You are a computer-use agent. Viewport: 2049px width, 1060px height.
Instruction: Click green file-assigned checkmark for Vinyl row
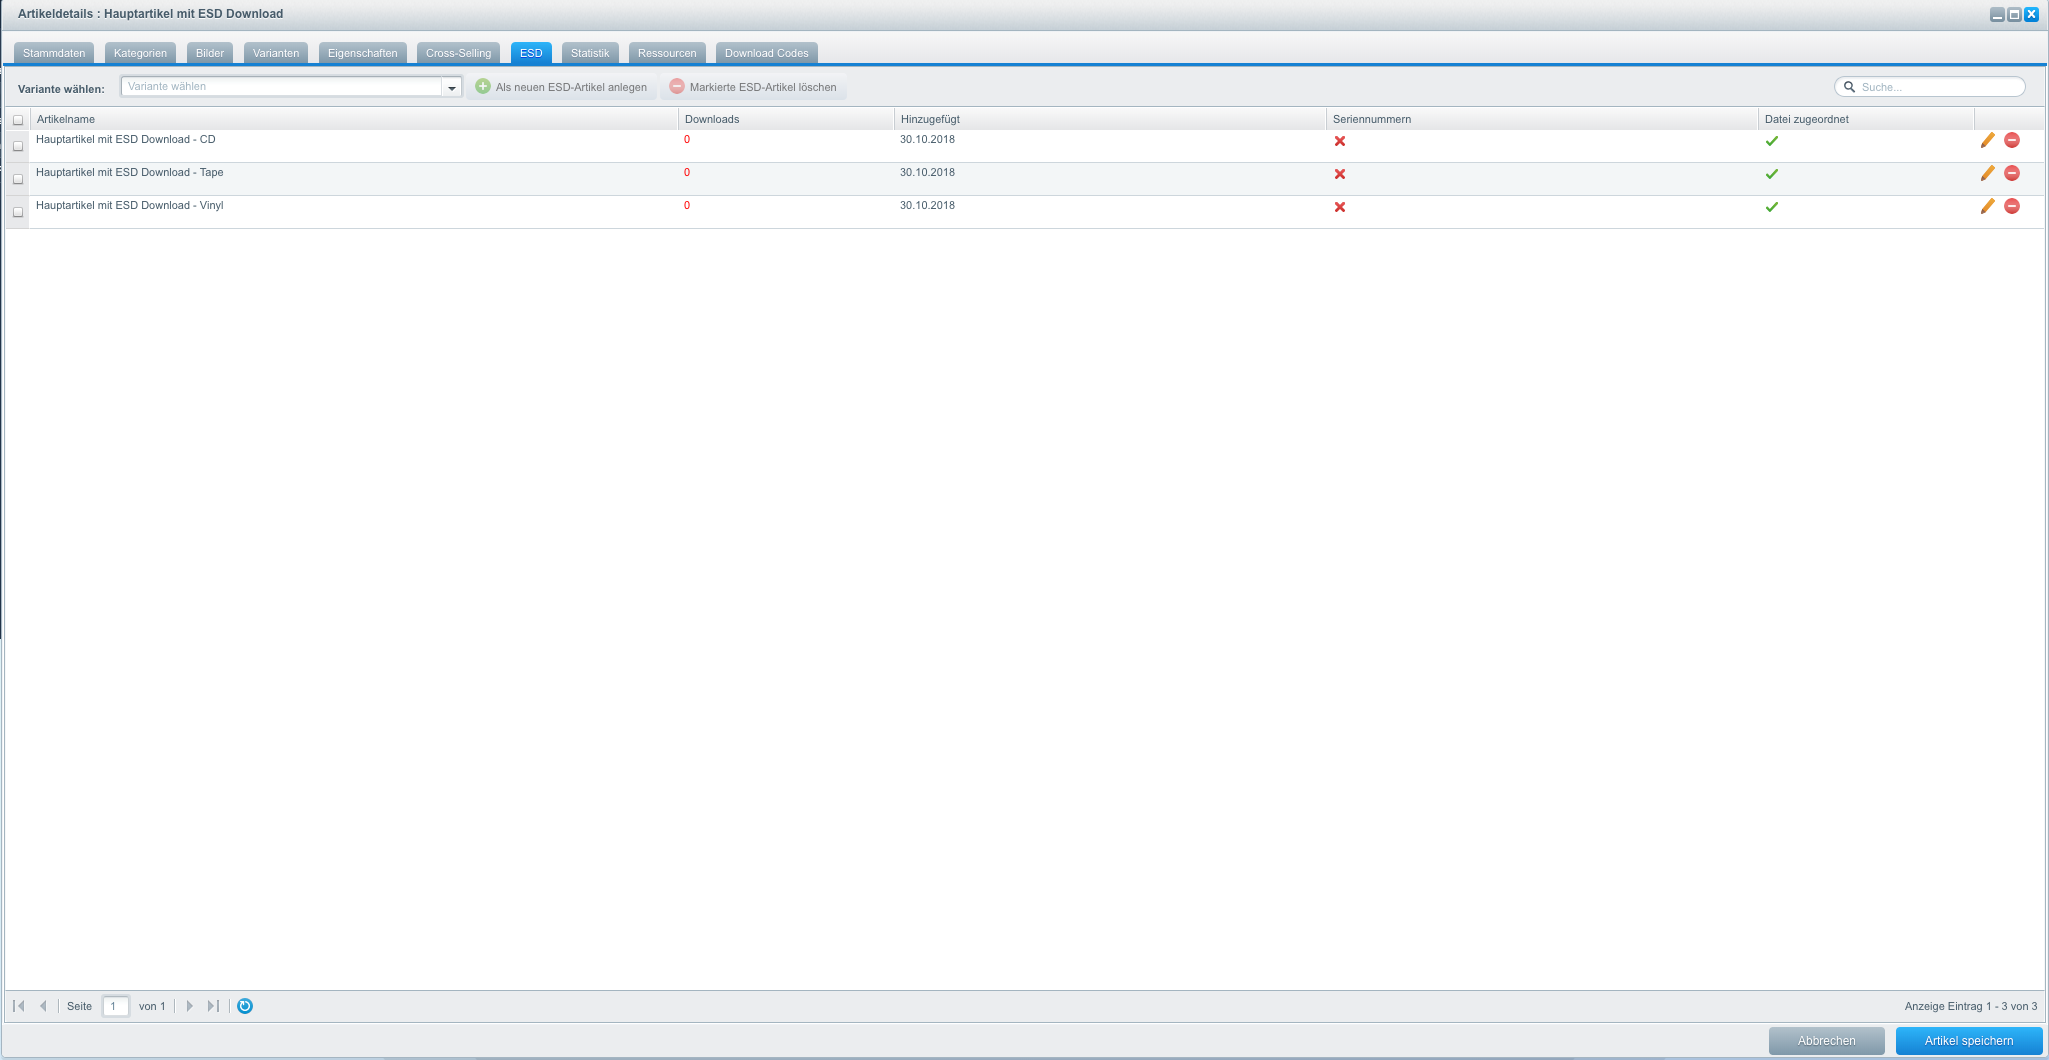point(1772,207)
